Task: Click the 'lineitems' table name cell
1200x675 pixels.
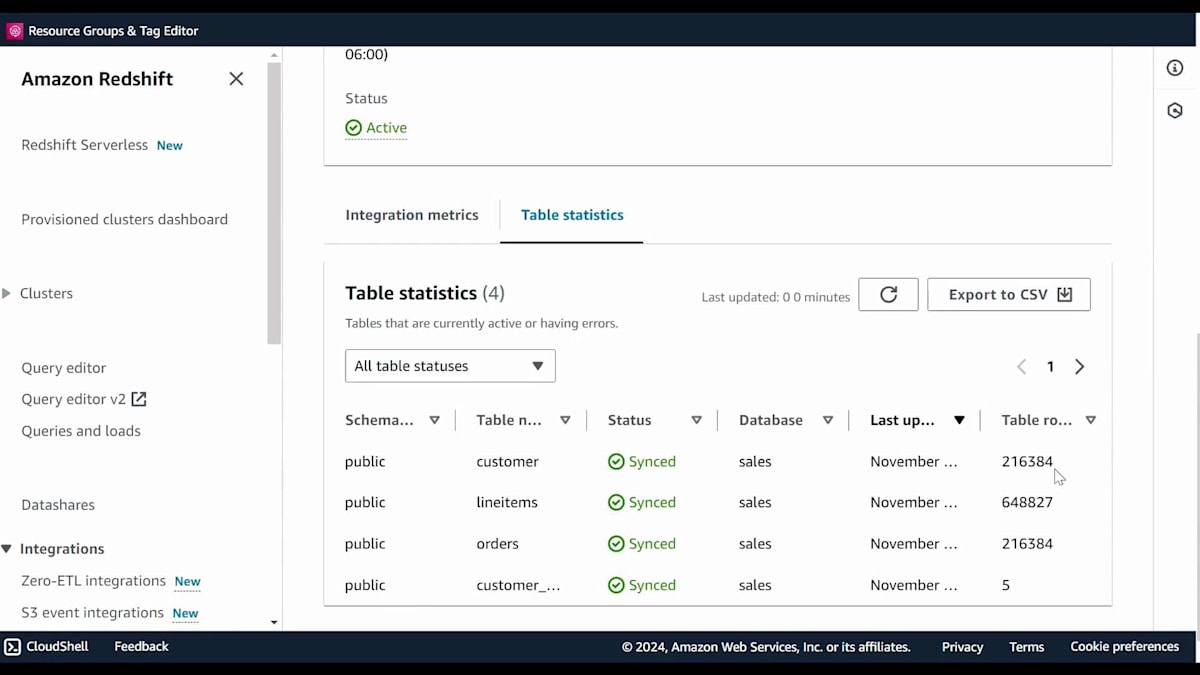Action: tap(506, 503)
